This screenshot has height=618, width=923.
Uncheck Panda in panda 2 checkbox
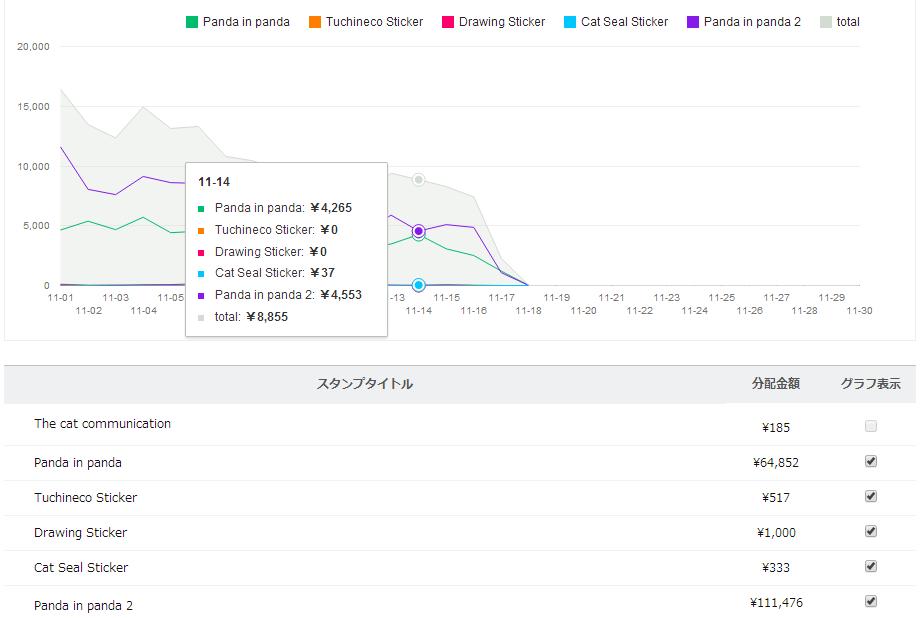871,601
